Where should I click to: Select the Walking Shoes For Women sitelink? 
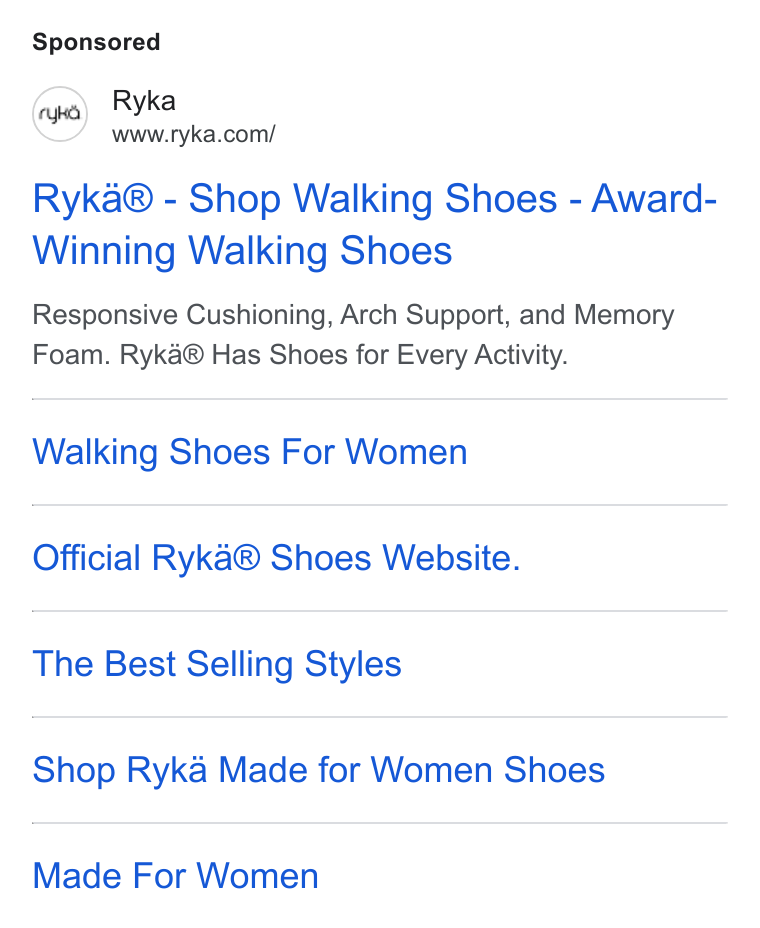click(250, 452)
